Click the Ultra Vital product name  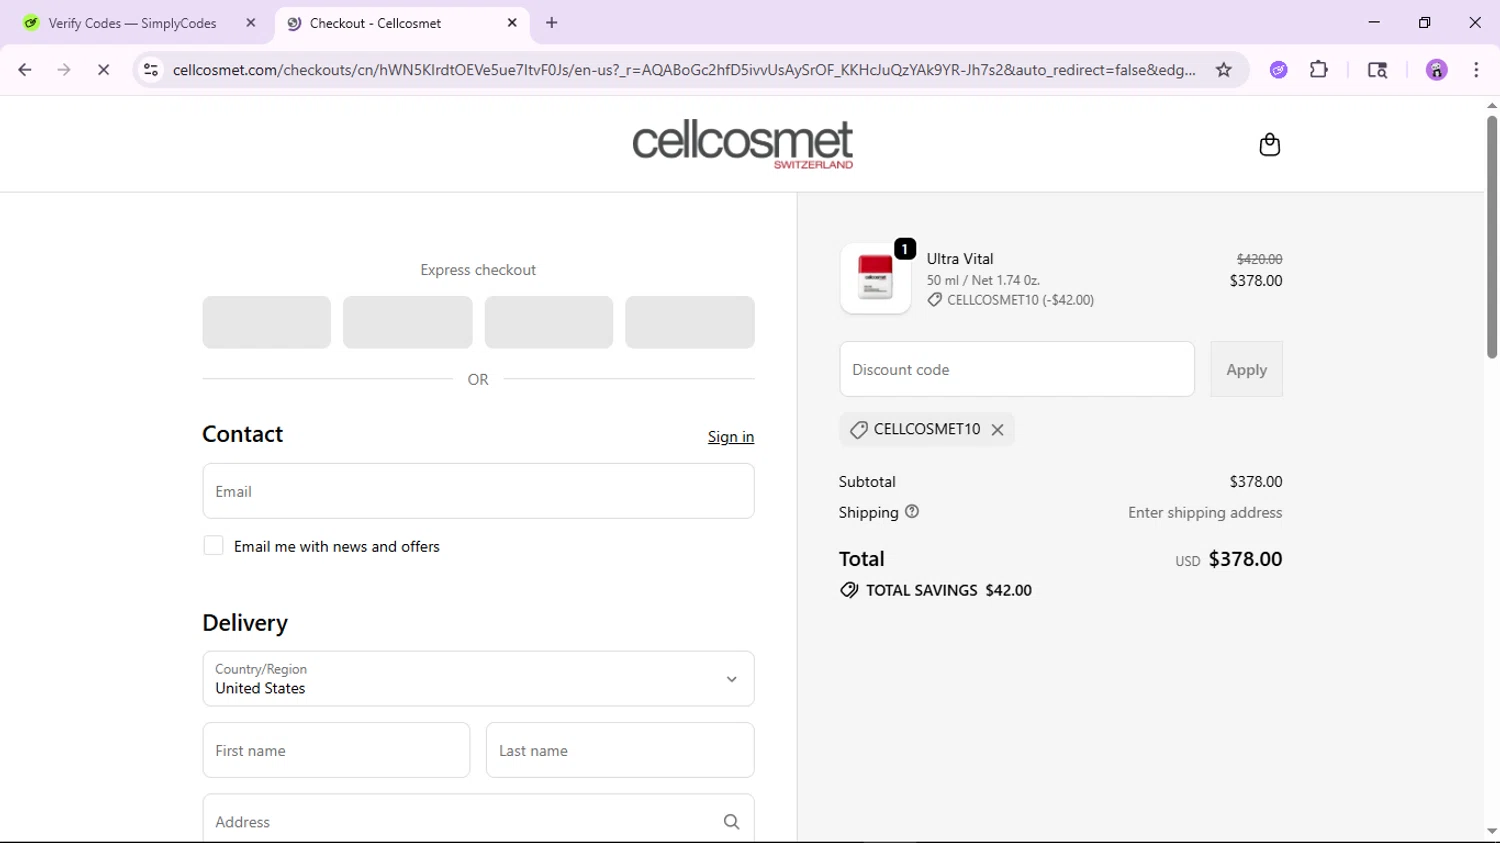(x=960, y=259)
